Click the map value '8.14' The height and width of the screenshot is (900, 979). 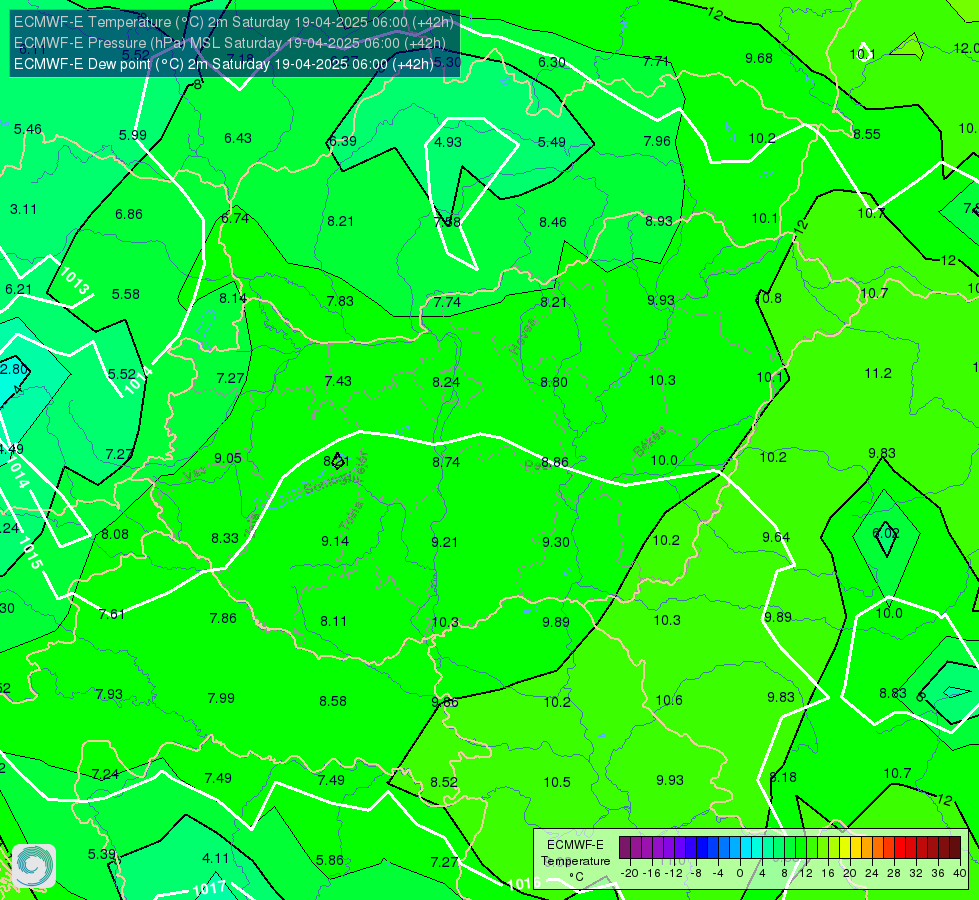[233, 299]
